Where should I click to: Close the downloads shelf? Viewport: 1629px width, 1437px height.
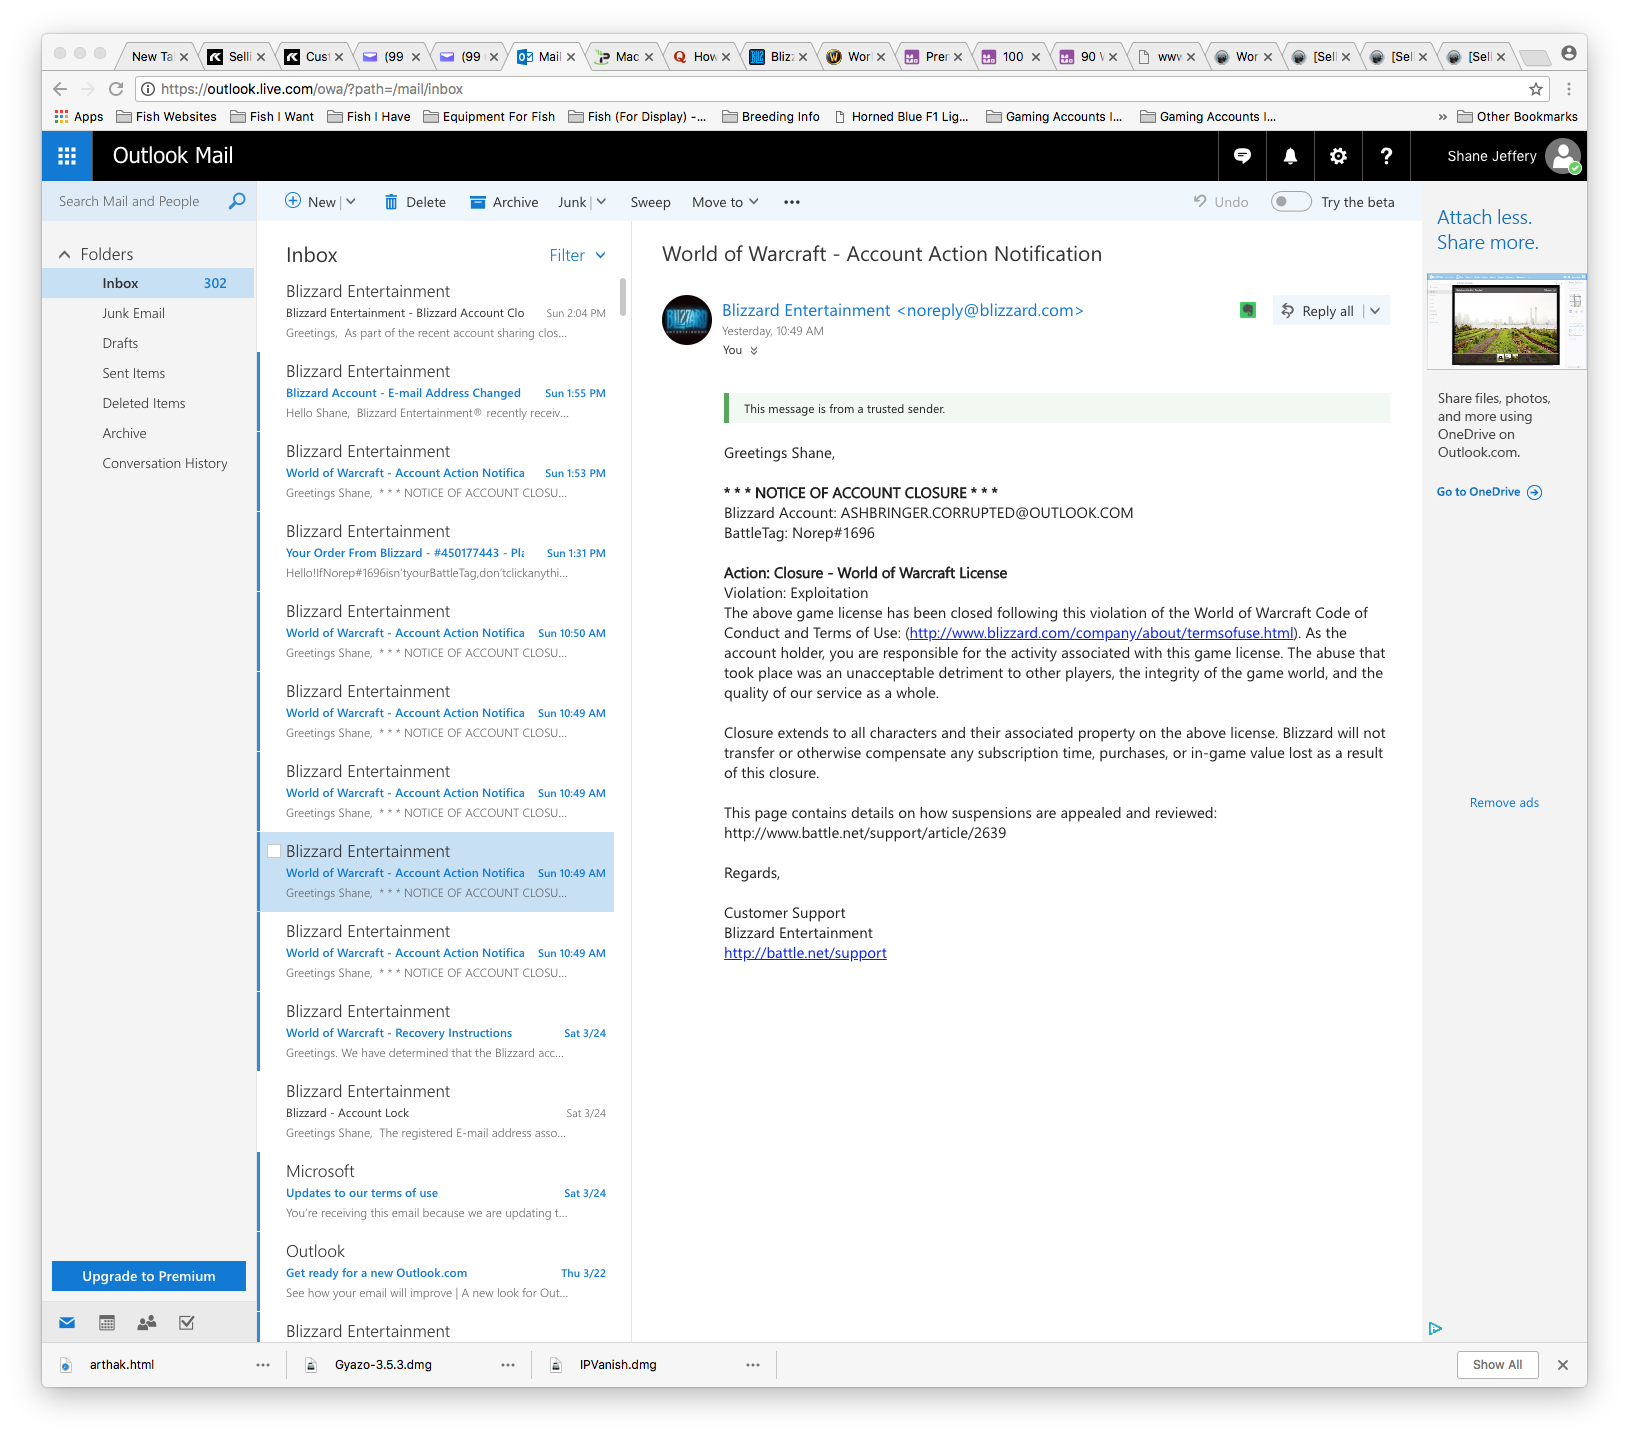tap(1563, 1365)
